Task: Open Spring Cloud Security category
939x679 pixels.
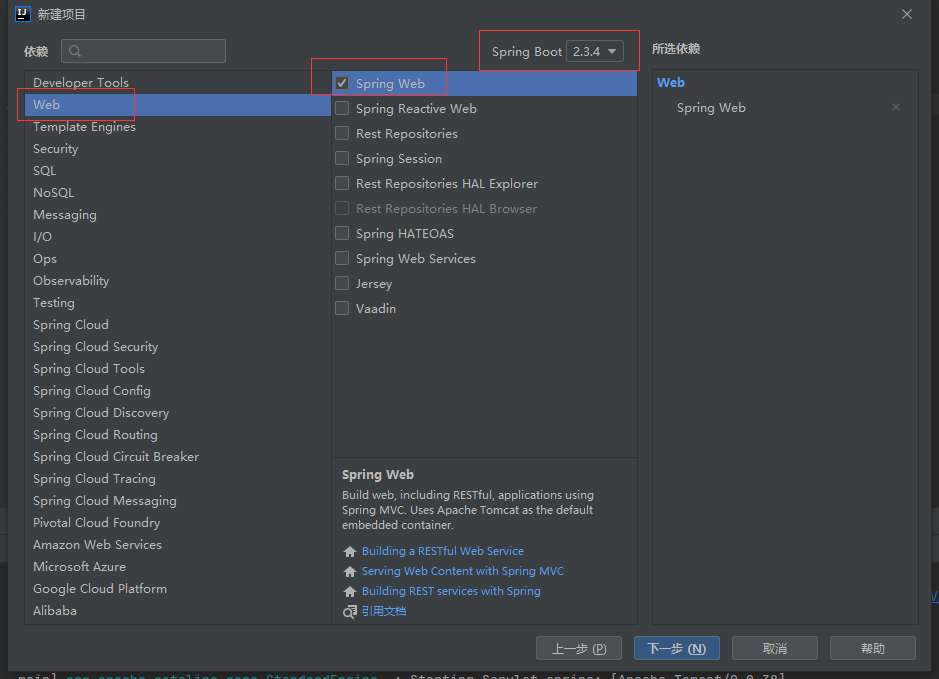Action: (178, 347)
